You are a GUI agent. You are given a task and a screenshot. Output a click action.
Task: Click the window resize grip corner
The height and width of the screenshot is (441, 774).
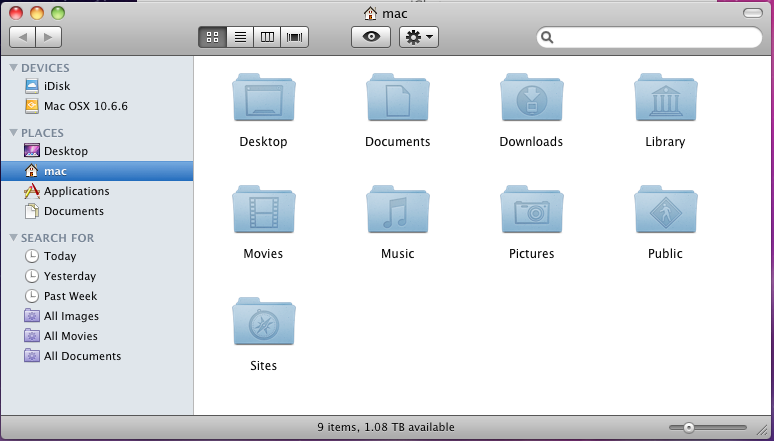tap(763, 431)
